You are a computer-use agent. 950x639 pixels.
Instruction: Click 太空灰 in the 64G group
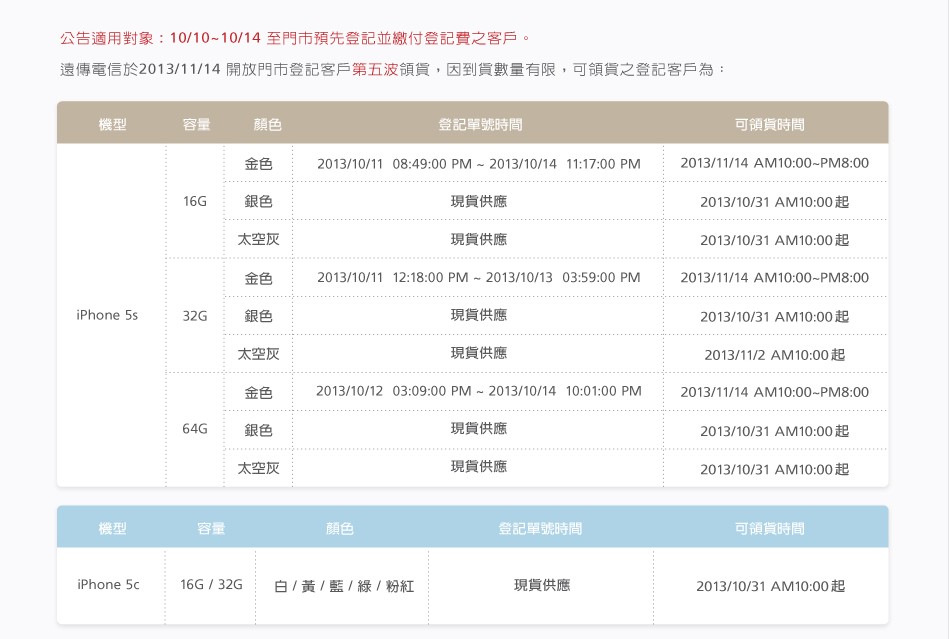tap(259, 468)
